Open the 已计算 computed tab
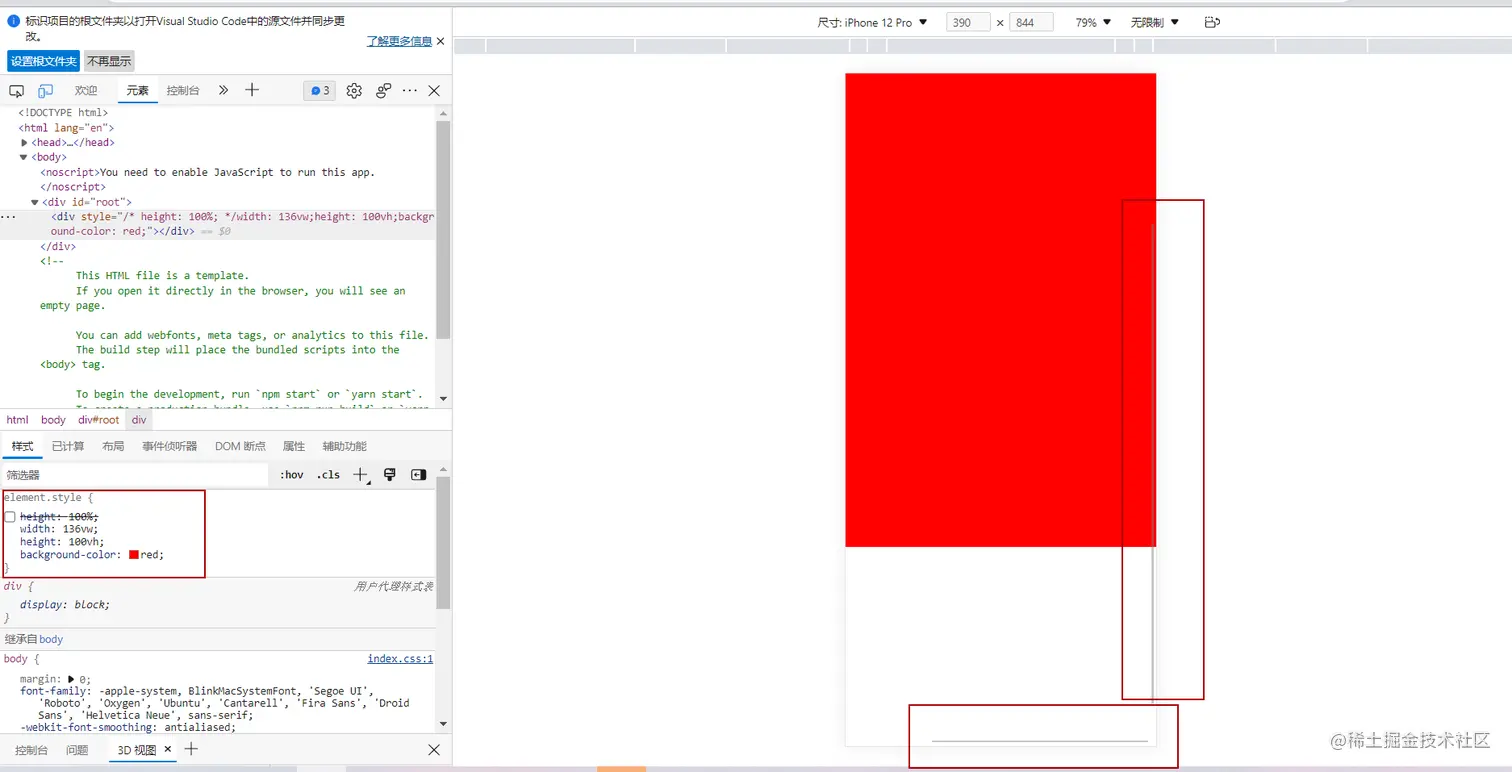The width and height of the screenshot is (1512, 772). (68, 446)
